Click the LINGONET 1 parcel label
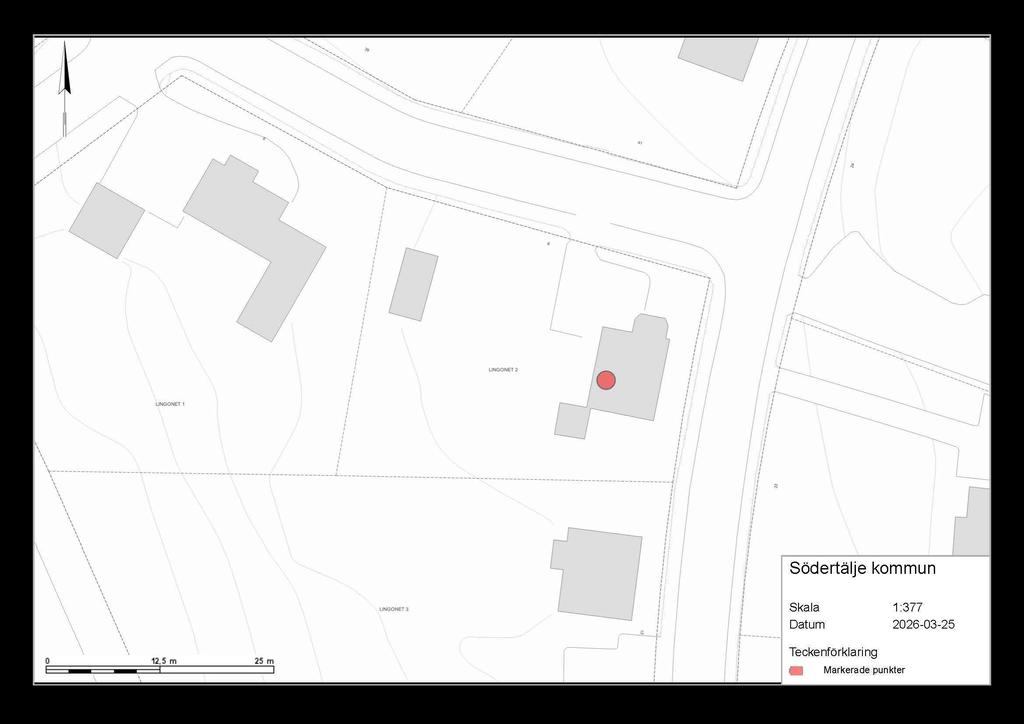This screenshot has width=1024, height=724. [x=170, y=404]
